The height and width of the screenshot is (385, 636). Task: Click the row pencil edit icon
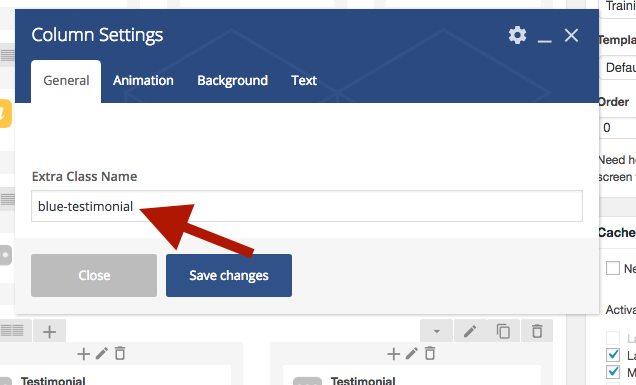point(470,331)
